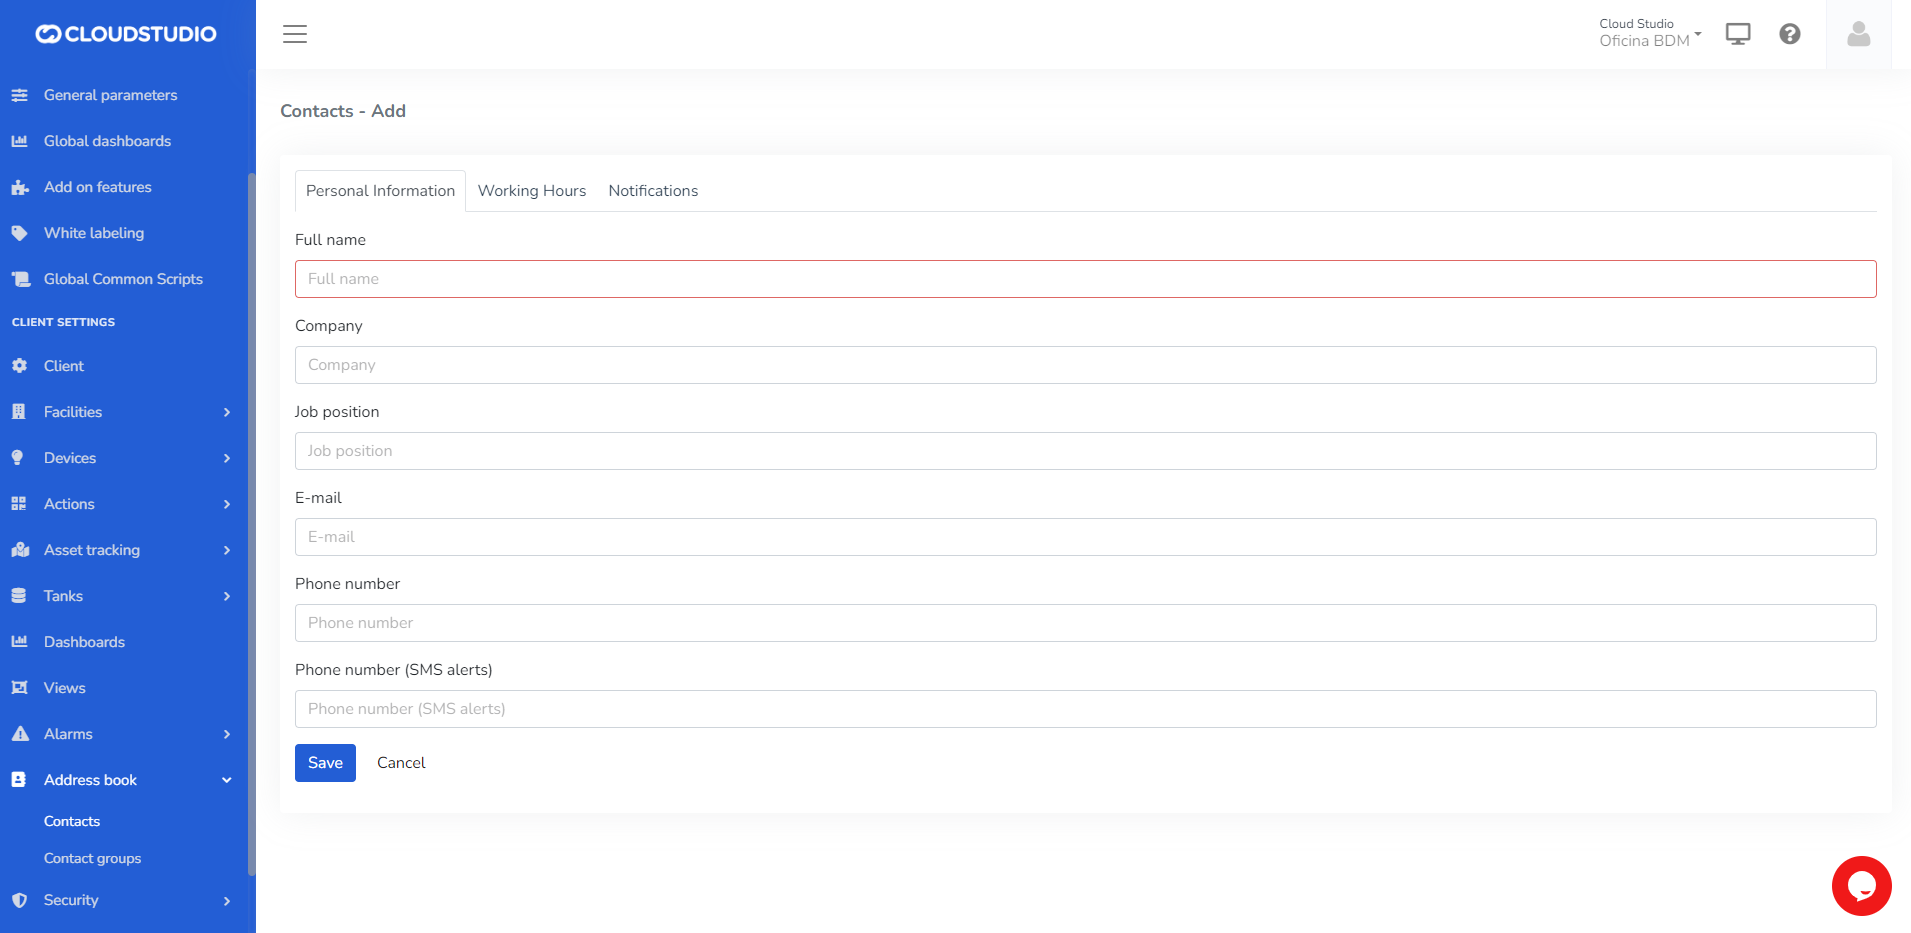Open the chat support bubble

click(x=1860, y=885)
